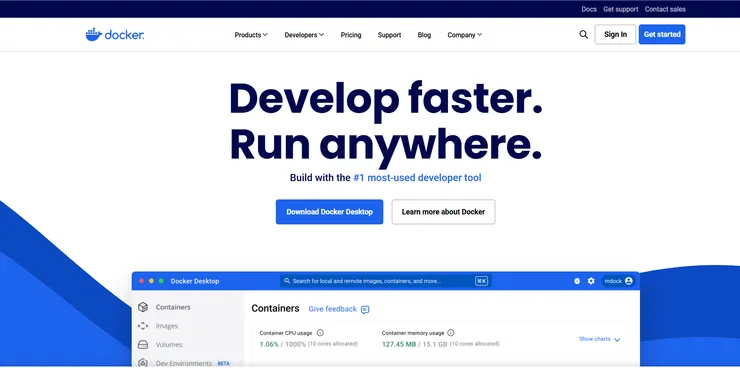Open the Pricing page

tap(351, 34)
